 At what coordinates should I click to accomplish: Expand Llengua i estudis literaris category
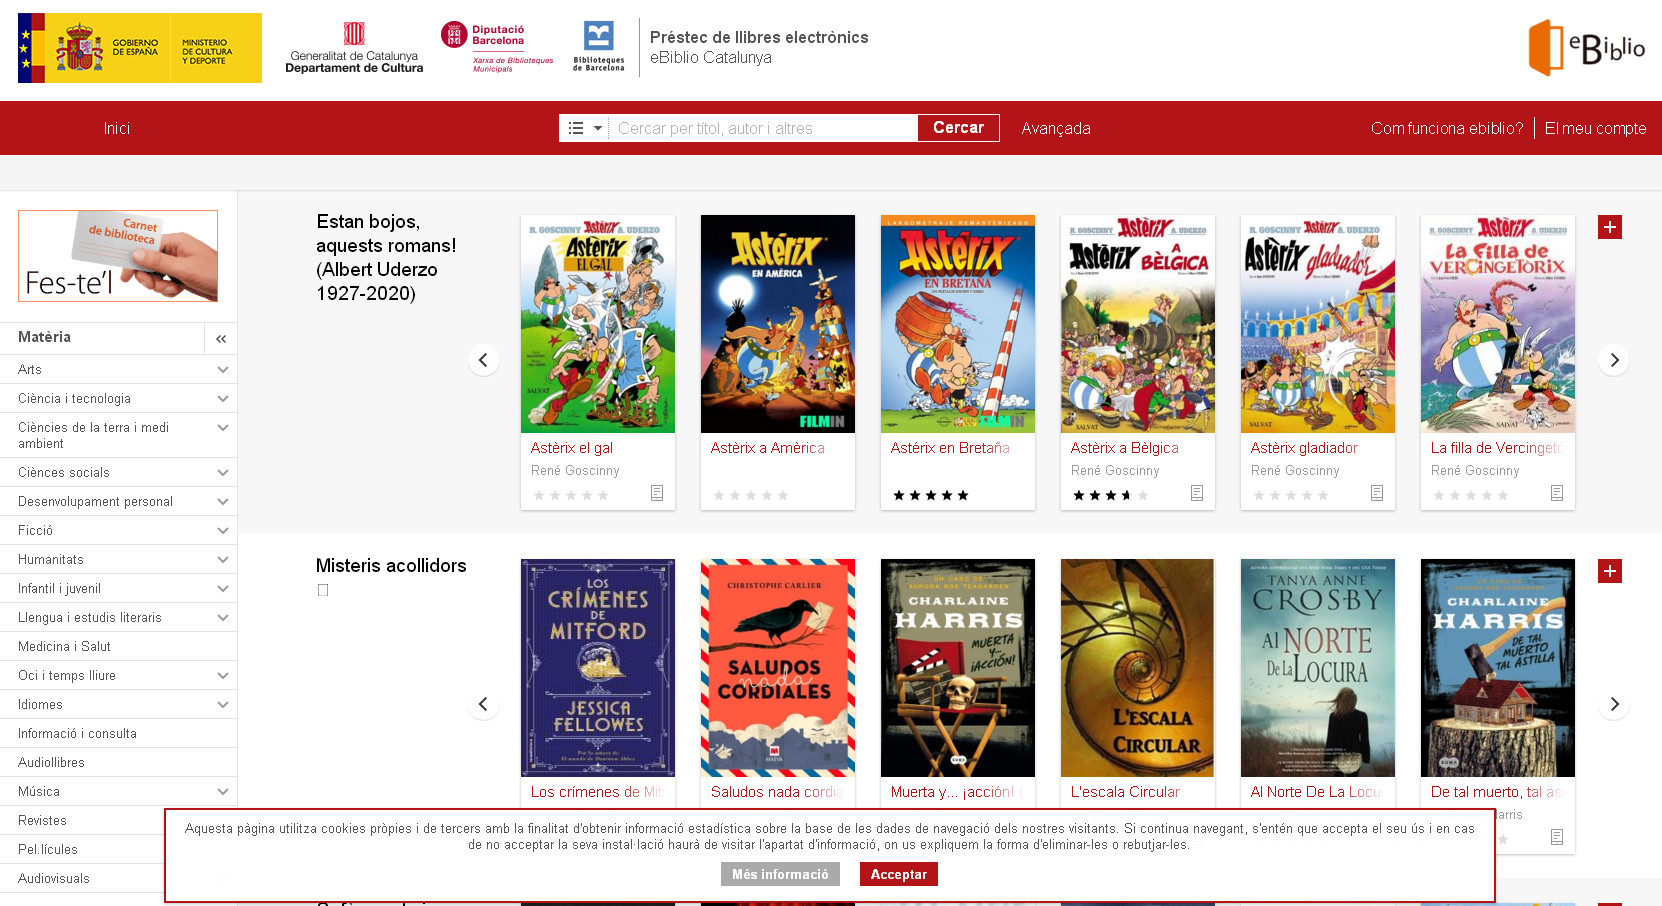(x=222, y=618)
